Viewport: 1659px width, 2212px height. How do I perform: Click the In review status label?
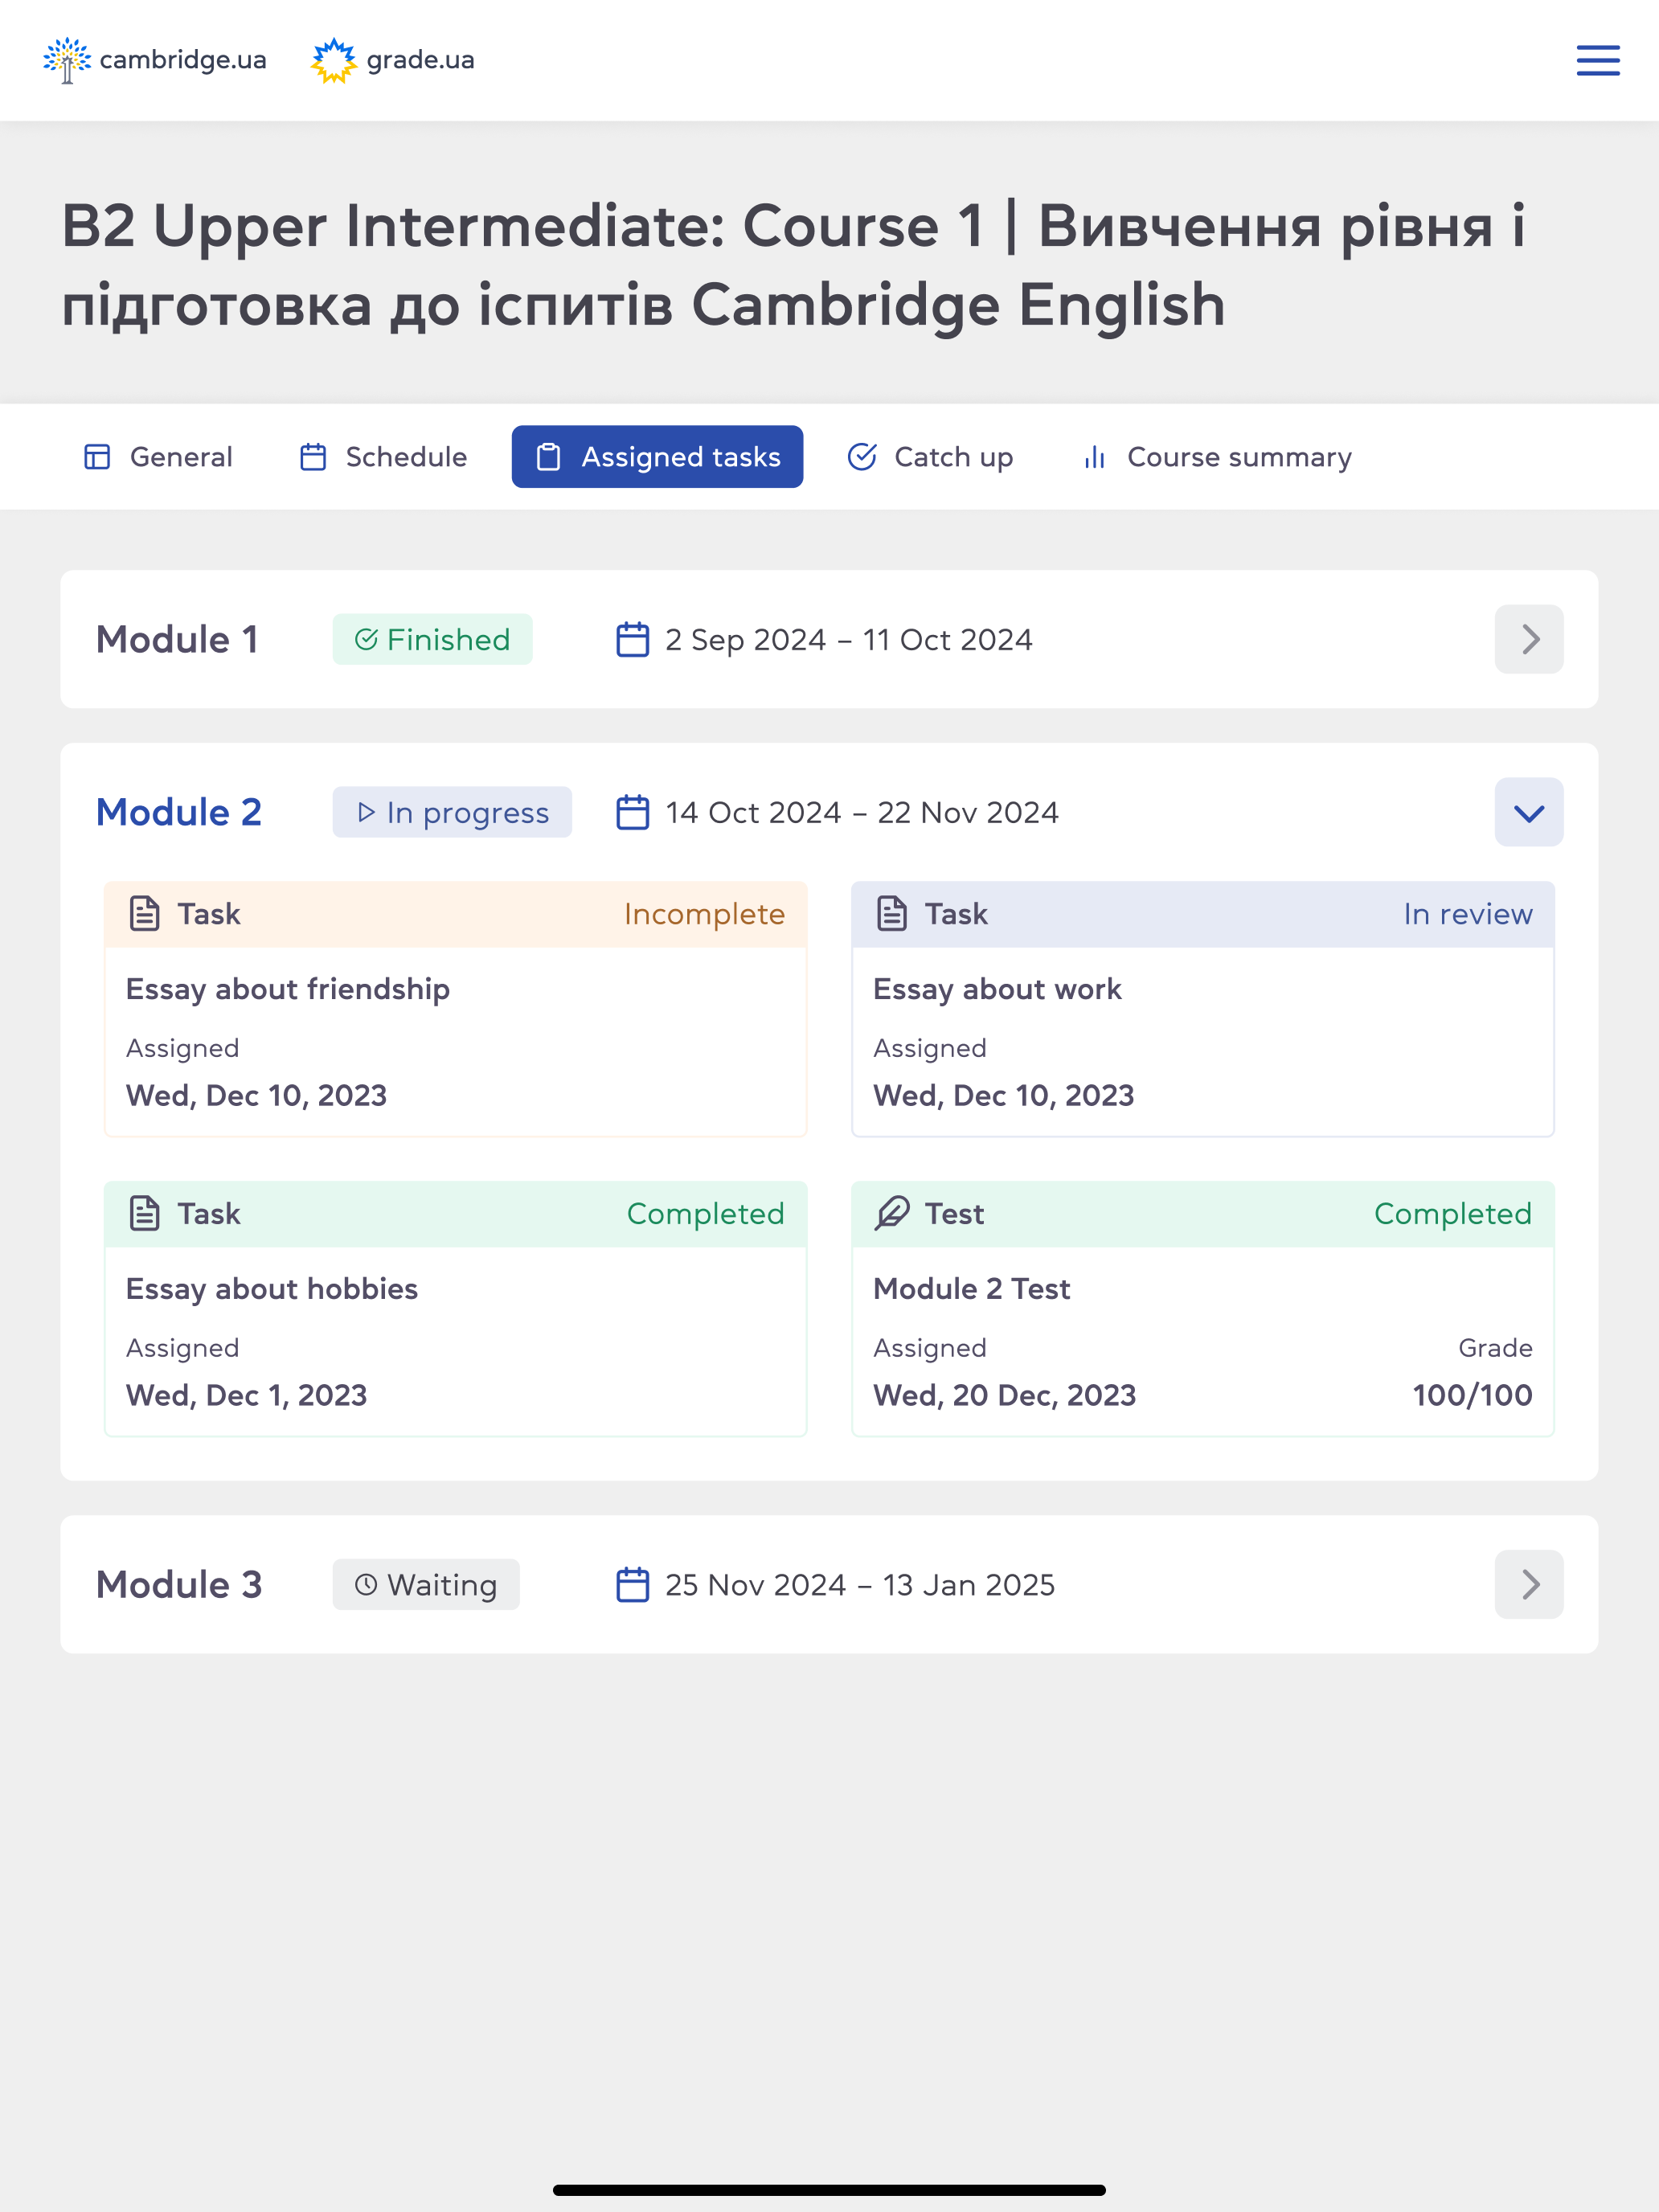[1467, 914]
